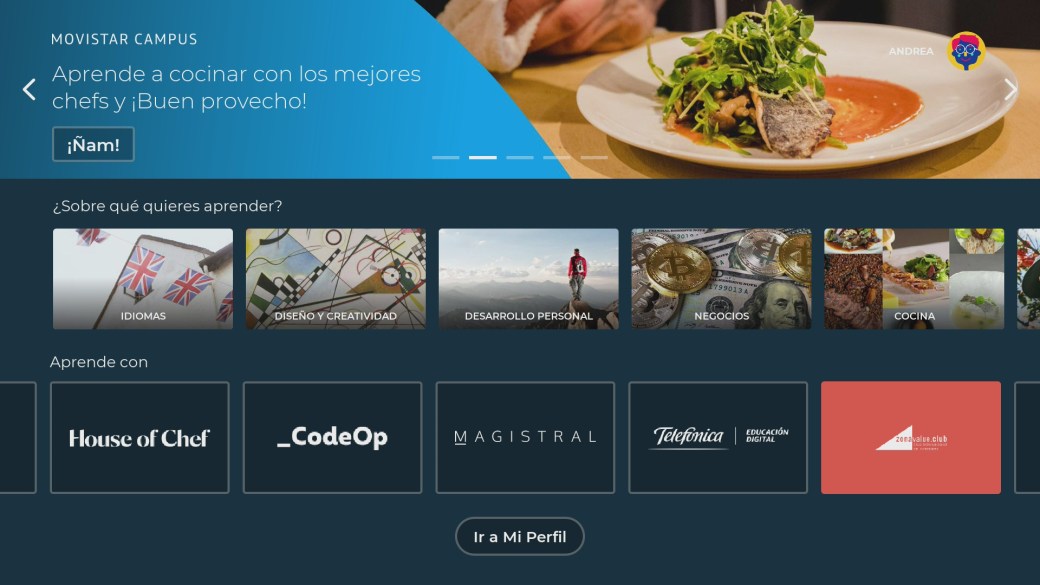
Task: Jump to the first carousel slide indicator
Action: (446, 158)
